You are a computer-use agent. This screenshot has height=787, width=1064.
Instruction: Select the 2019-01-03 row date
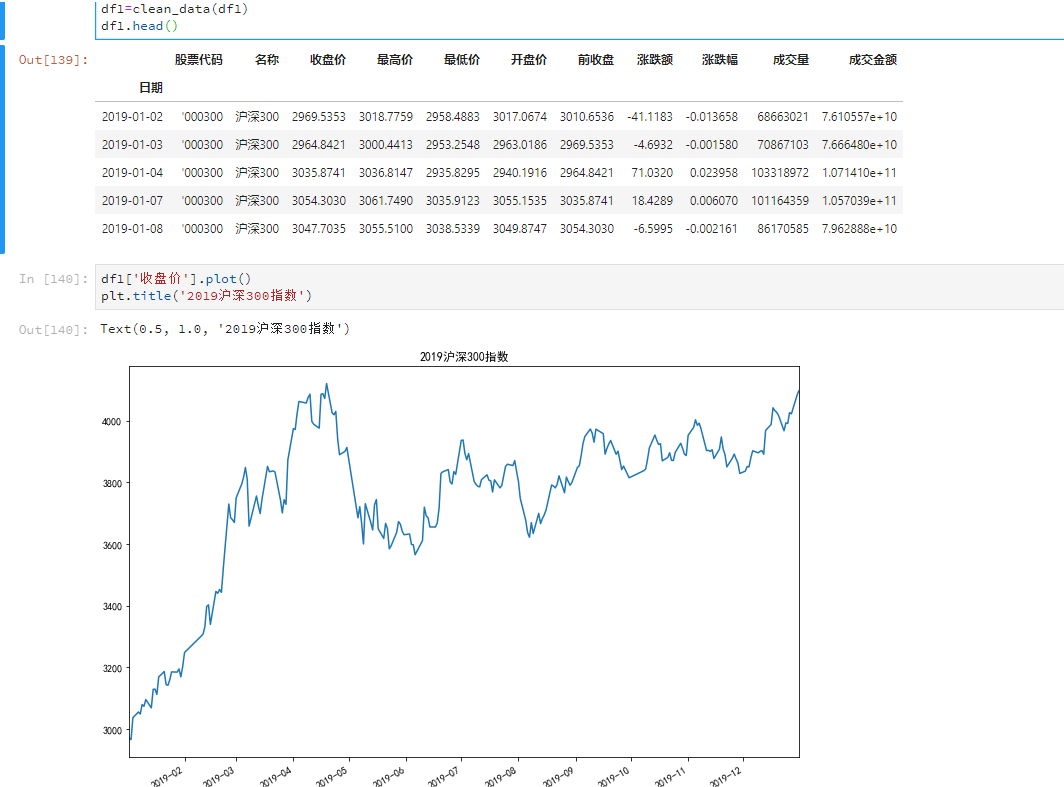pyautogui.click(x=132, y=145)
